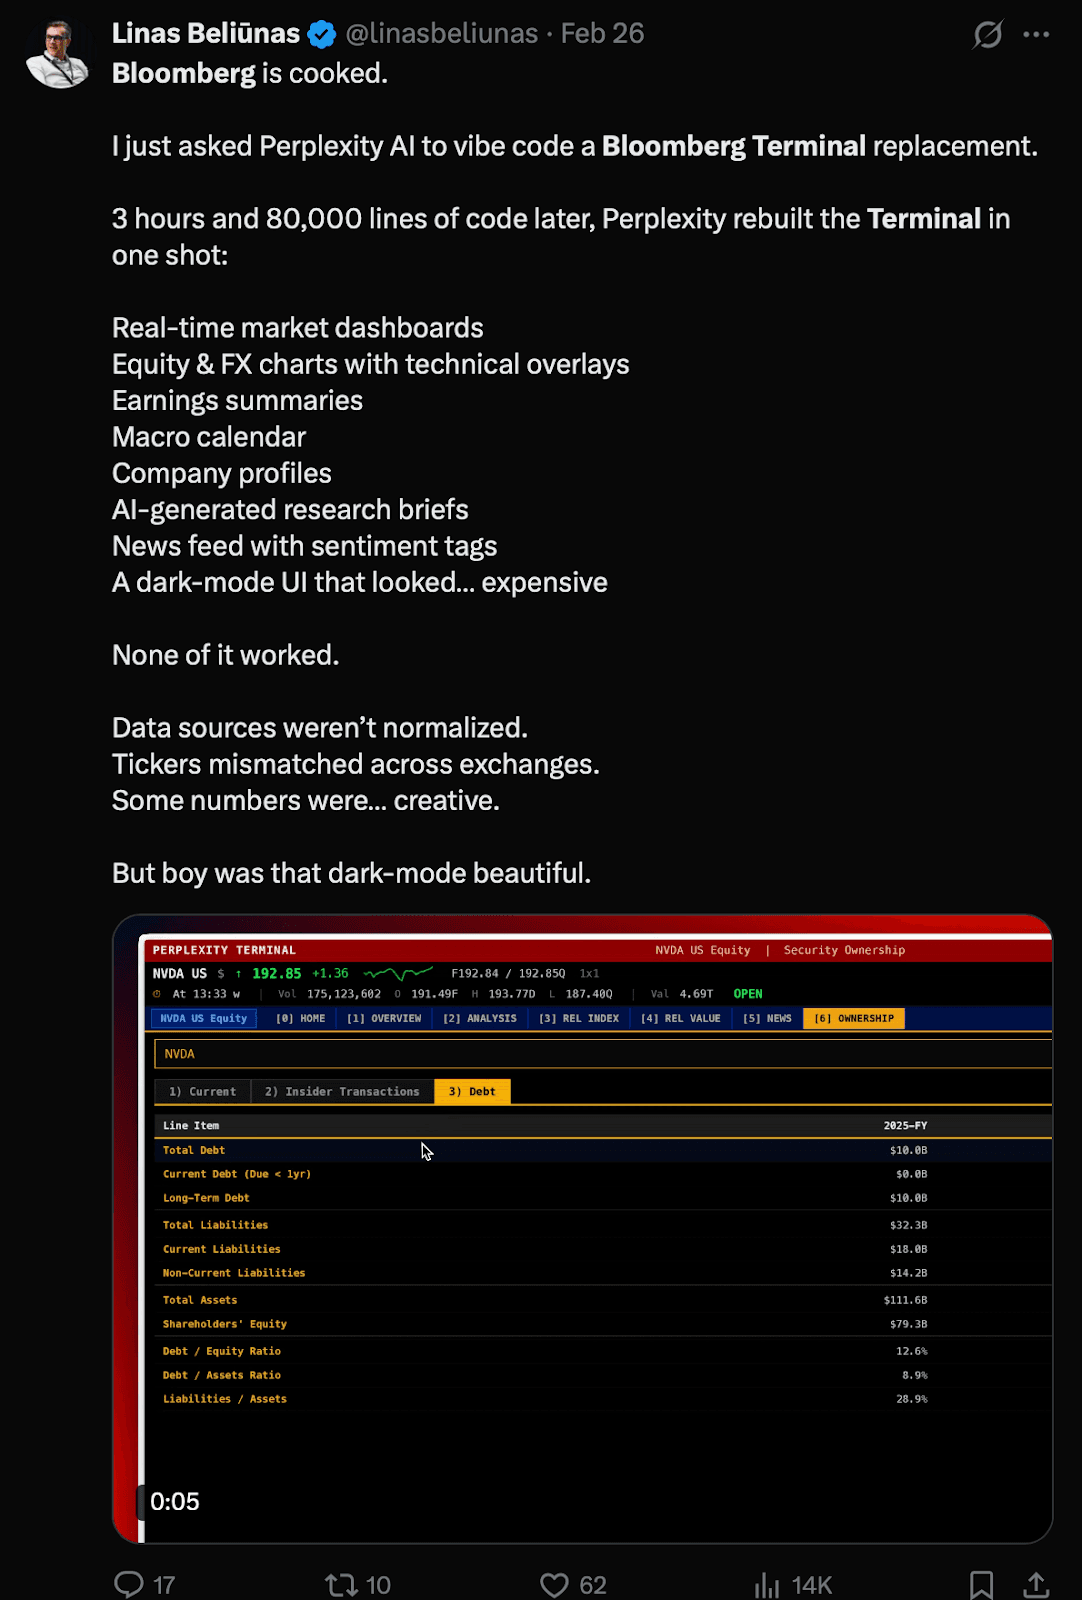Like the tweet with heart showing 62
The height and width of the screenshot is (1600, 1082).
click(554, 1584)
